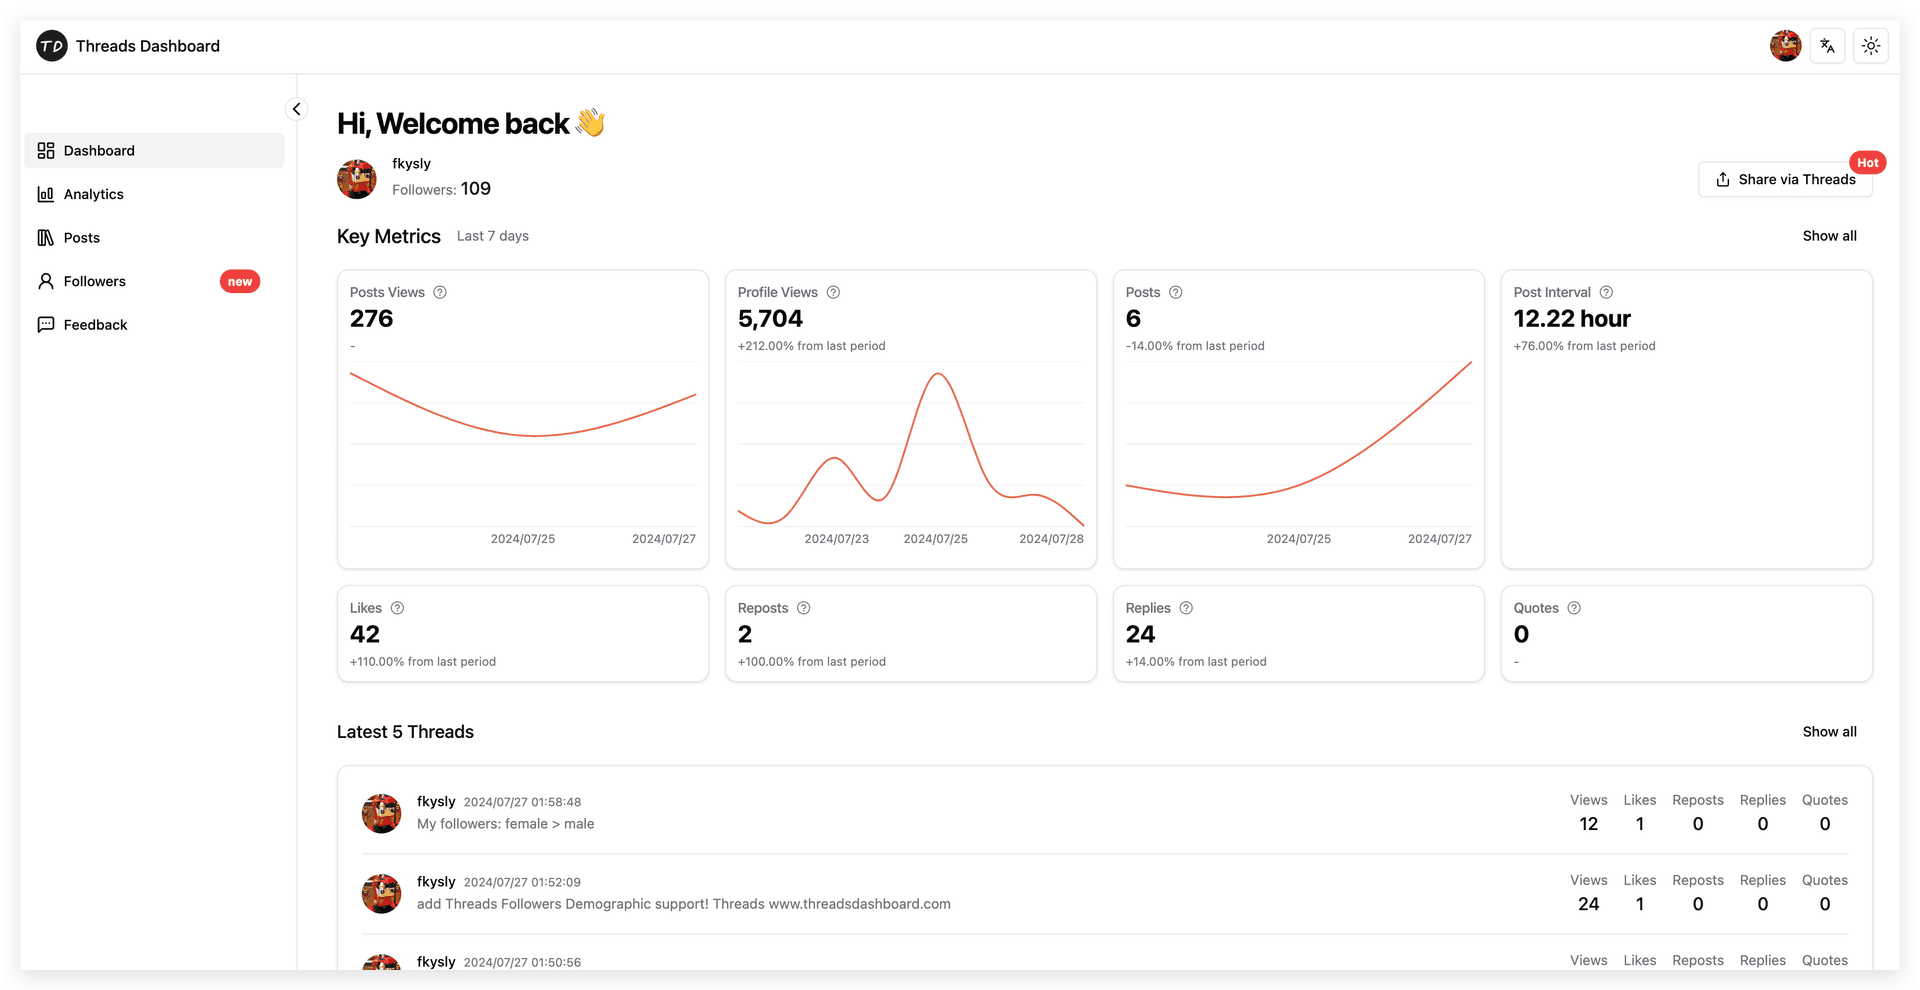
Task: Open thread "My followers: female > male"
Action: tap(506, 824)
